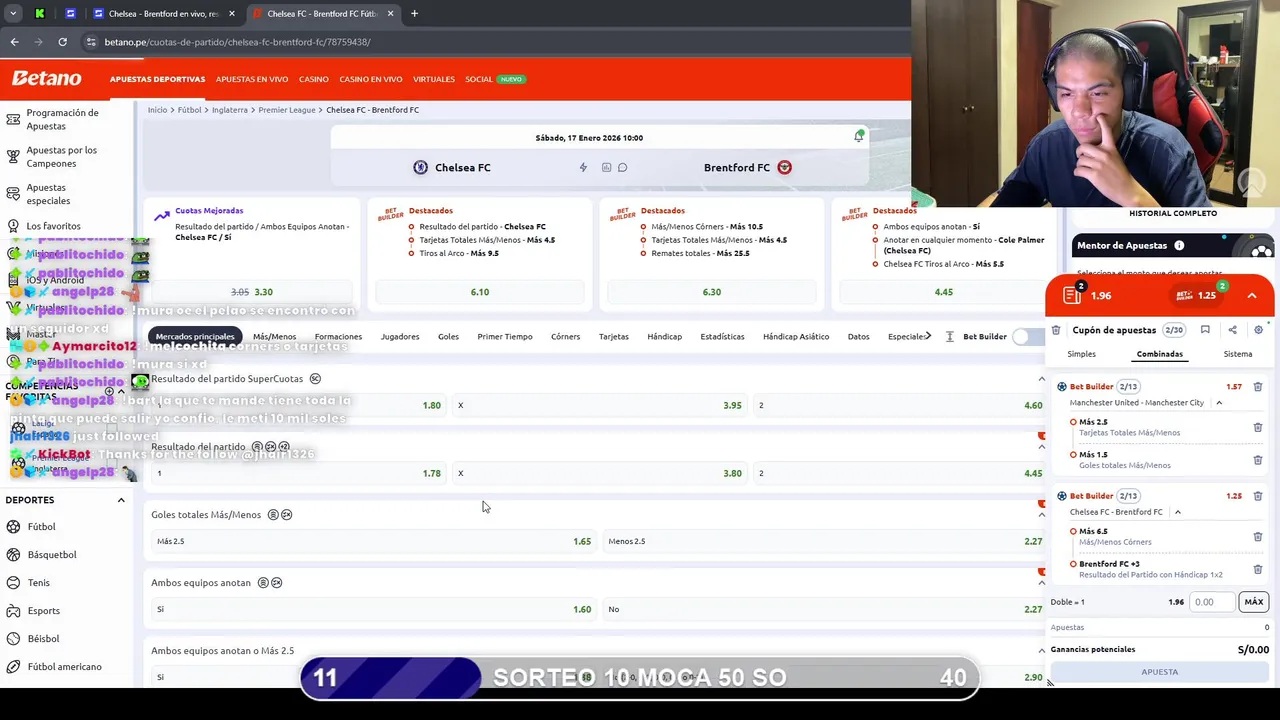Switch bet slip to Simples tab
This screenshot has height=720, width=1280.
coord(1081,354)
